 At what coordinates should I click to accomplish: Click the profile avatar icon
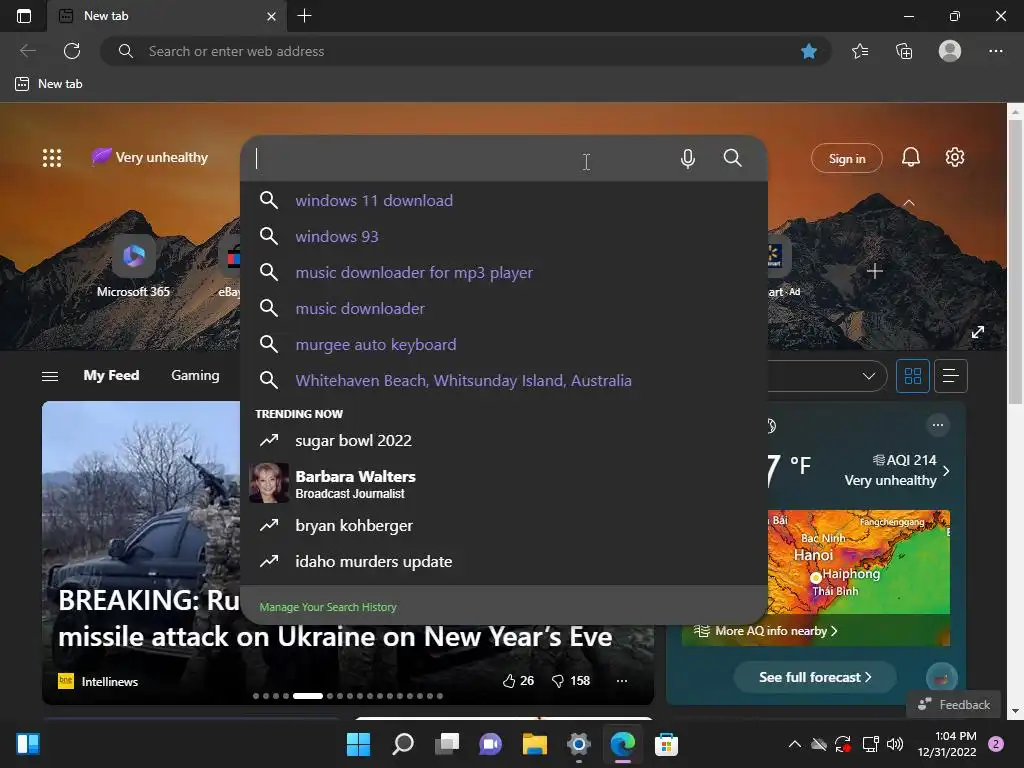click(x=950, y=51)
